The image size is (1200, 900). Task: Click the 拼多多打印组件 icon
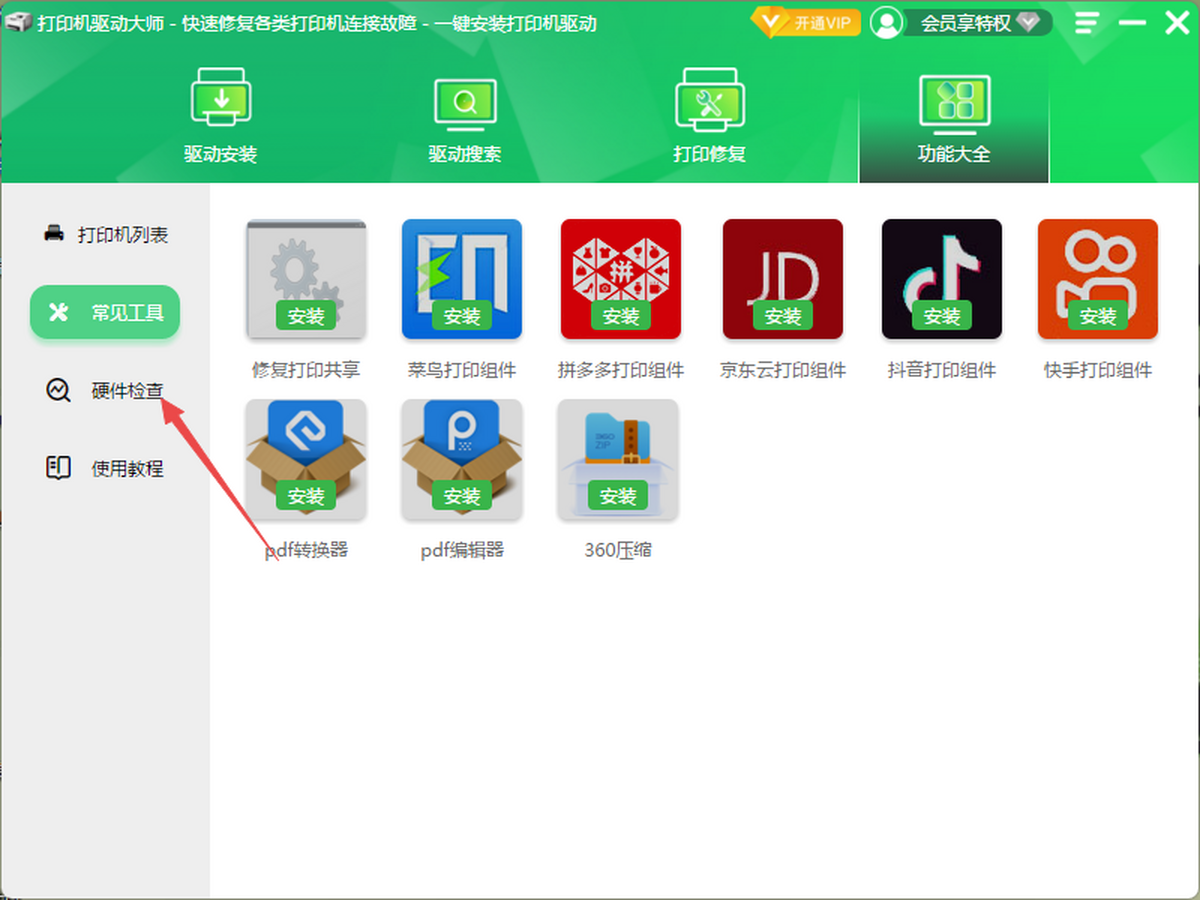pos(620,279)
